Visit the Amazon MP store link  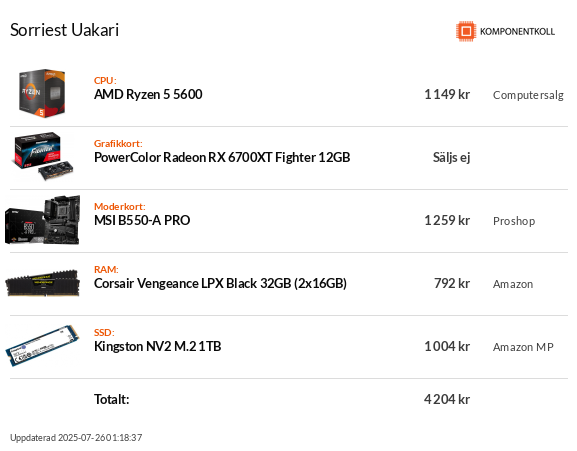pos(523,347)
